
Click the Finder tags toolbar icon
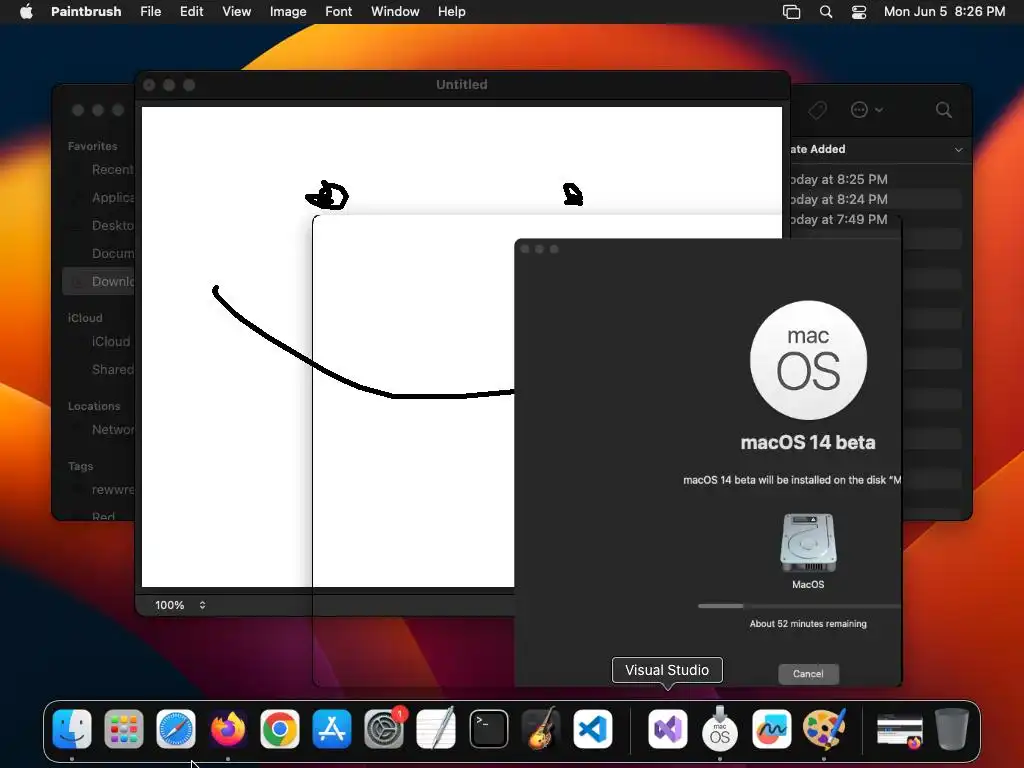click(817, 110)
